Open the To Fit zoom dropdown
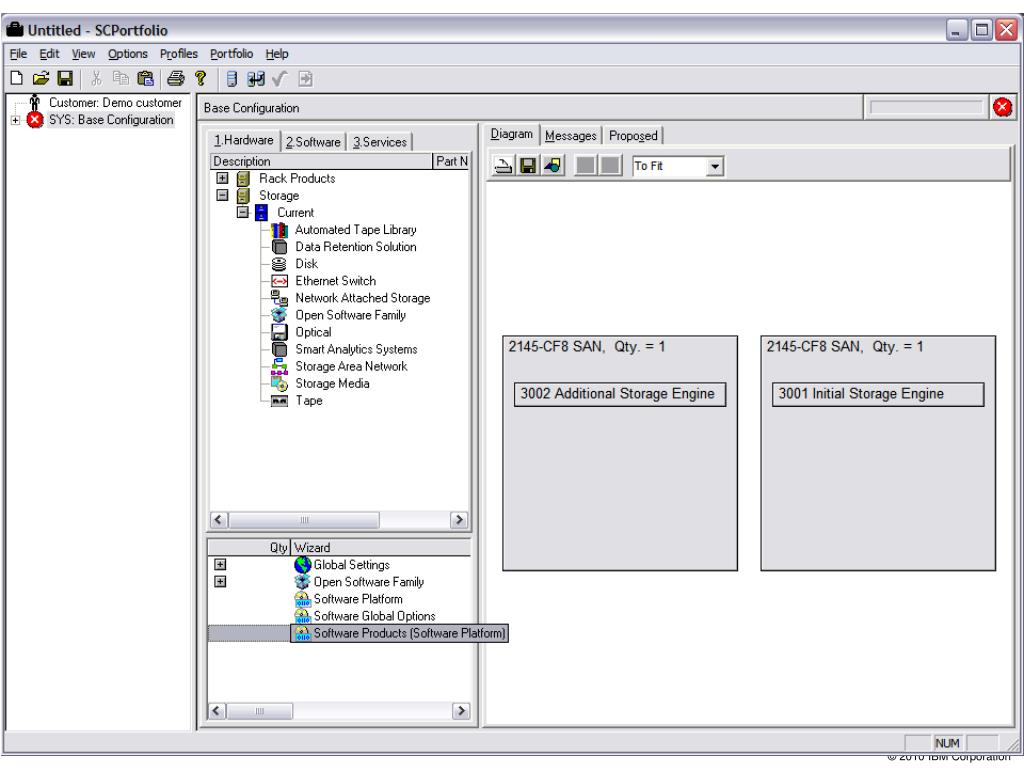 715,167
